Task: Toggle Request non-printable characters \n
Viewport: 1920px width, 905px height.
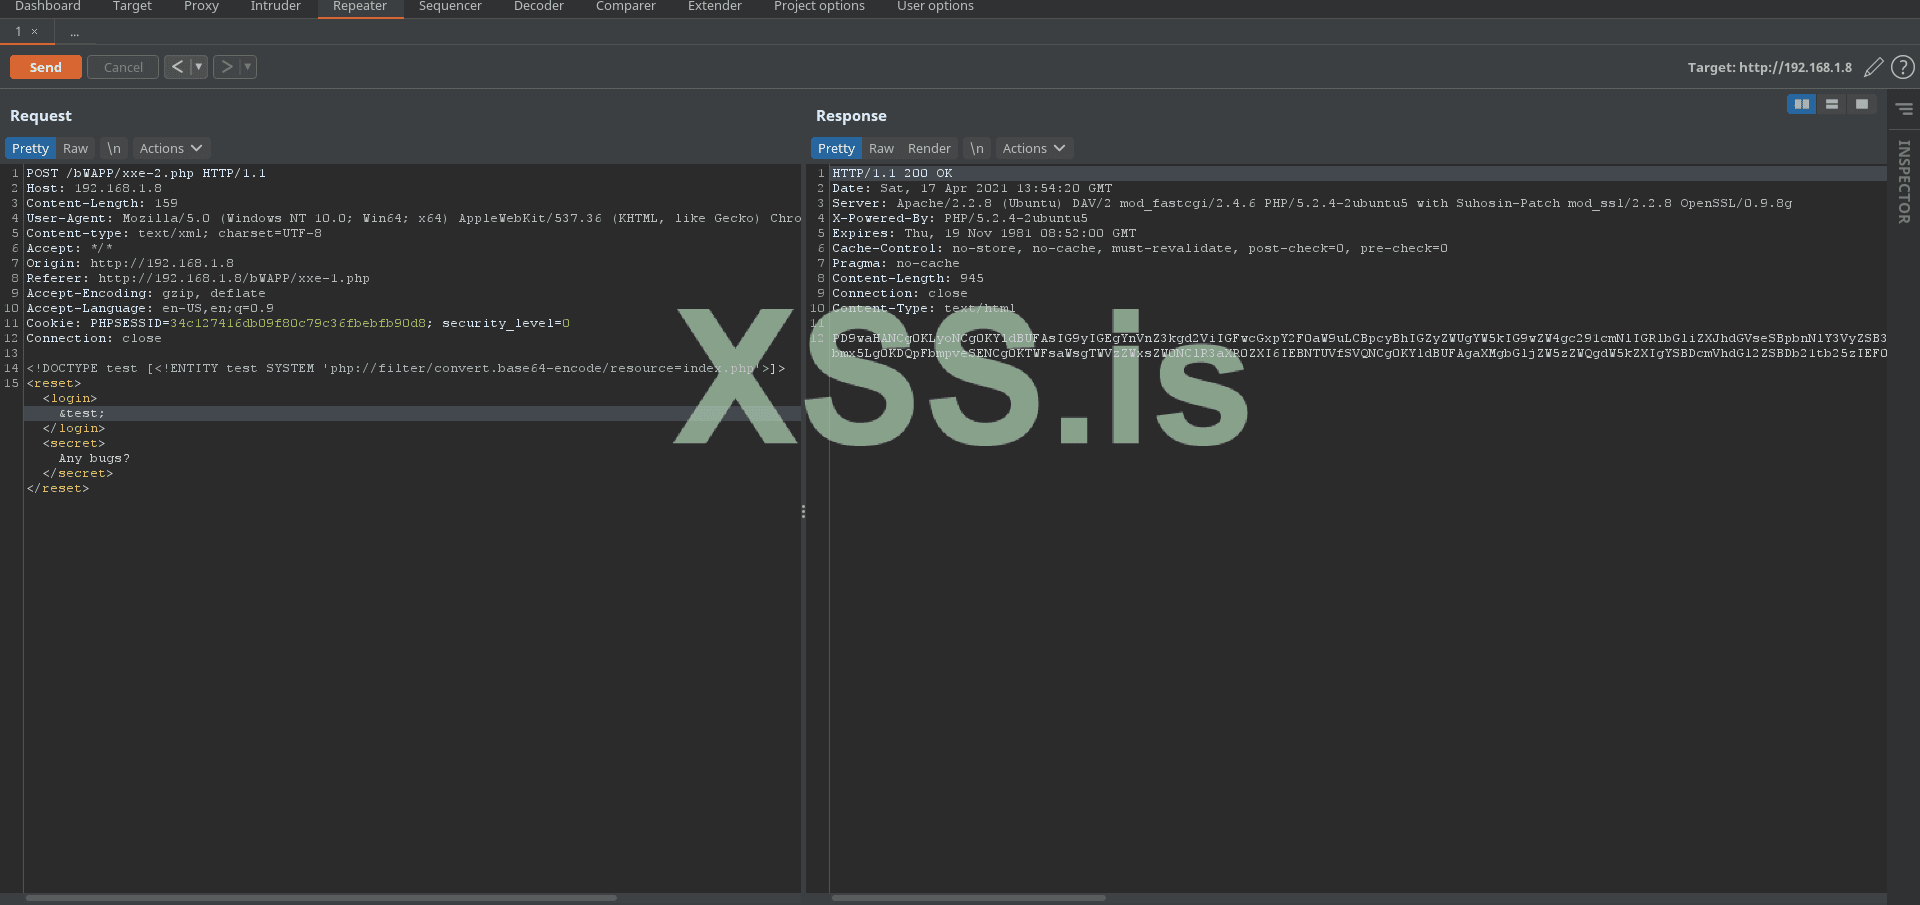Action: click(x=114, y=148)
